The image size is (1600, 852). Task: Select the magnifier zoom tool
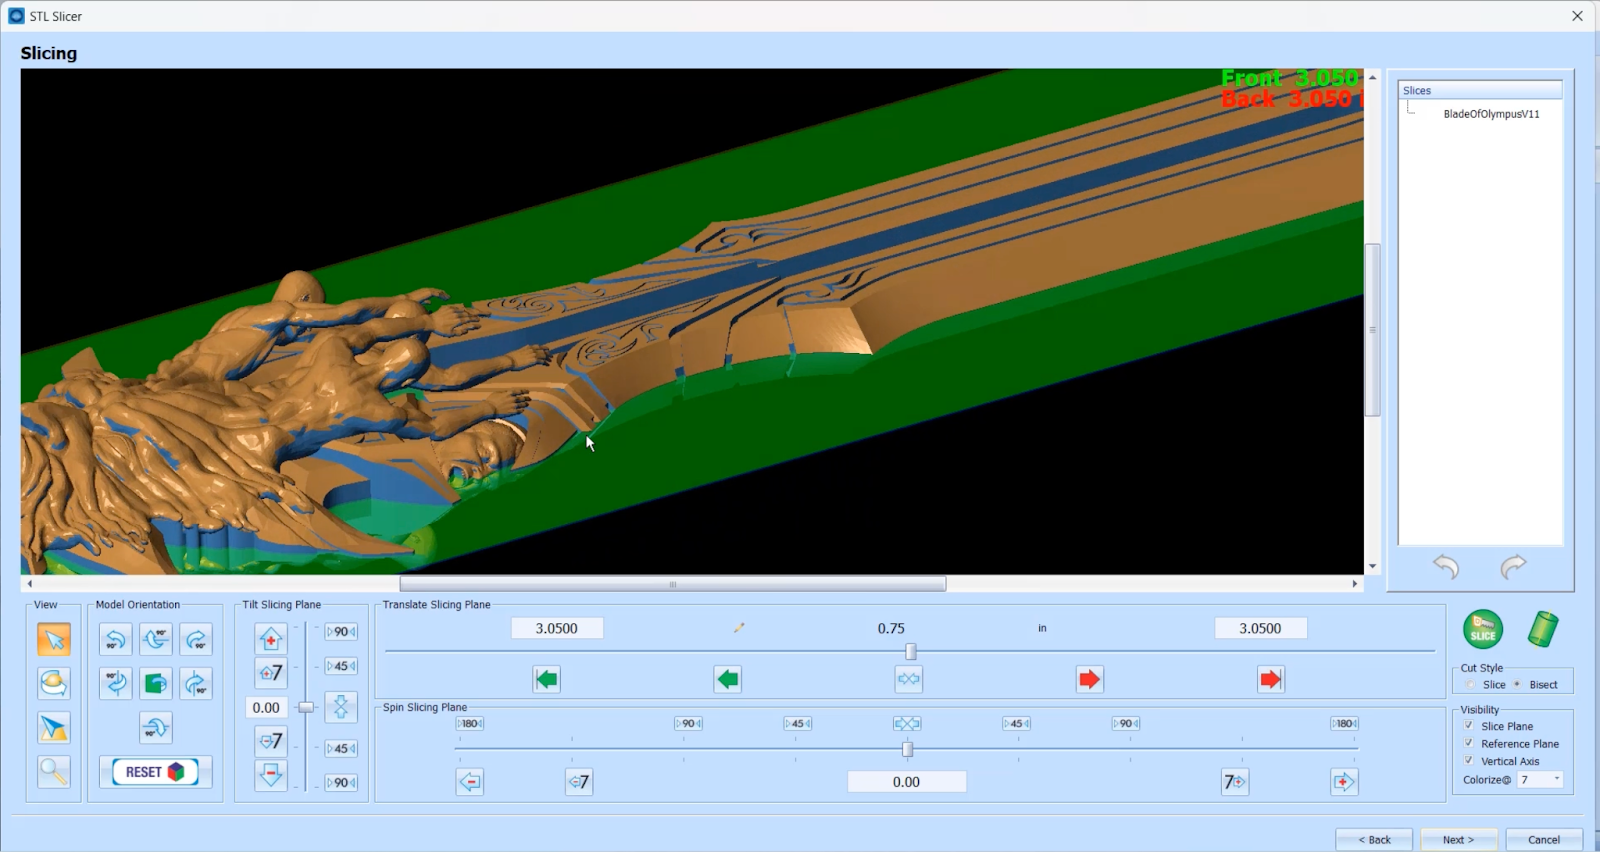pos(53,771)
